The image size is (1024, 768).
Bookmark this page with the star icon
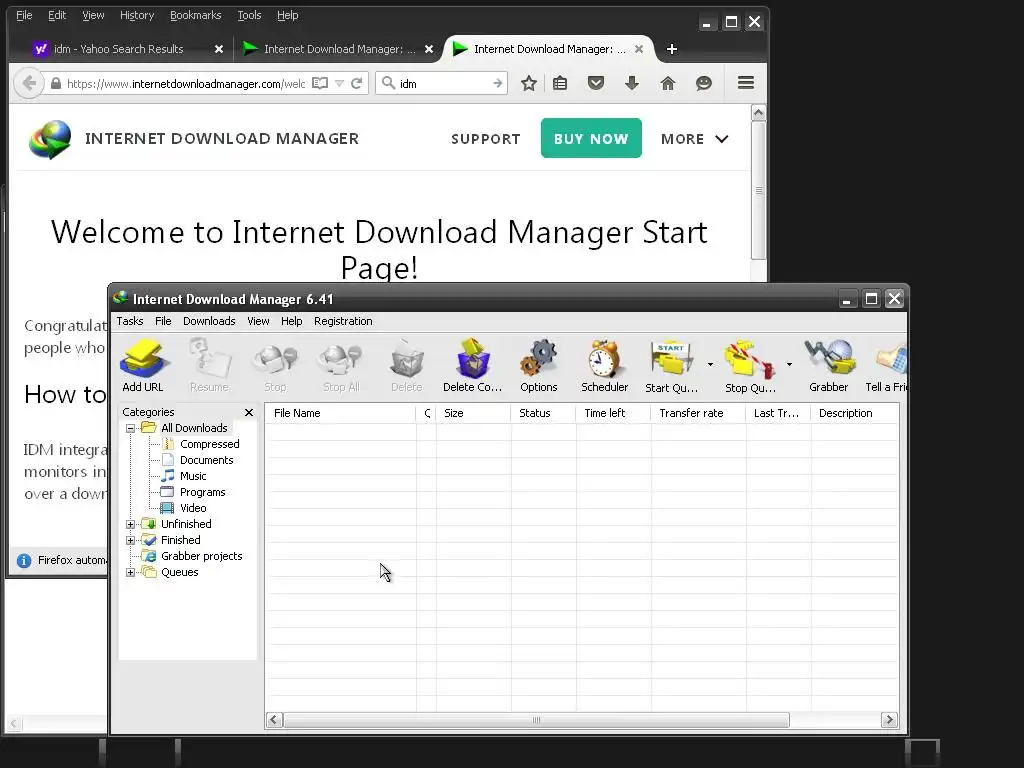tap(529, 84)
